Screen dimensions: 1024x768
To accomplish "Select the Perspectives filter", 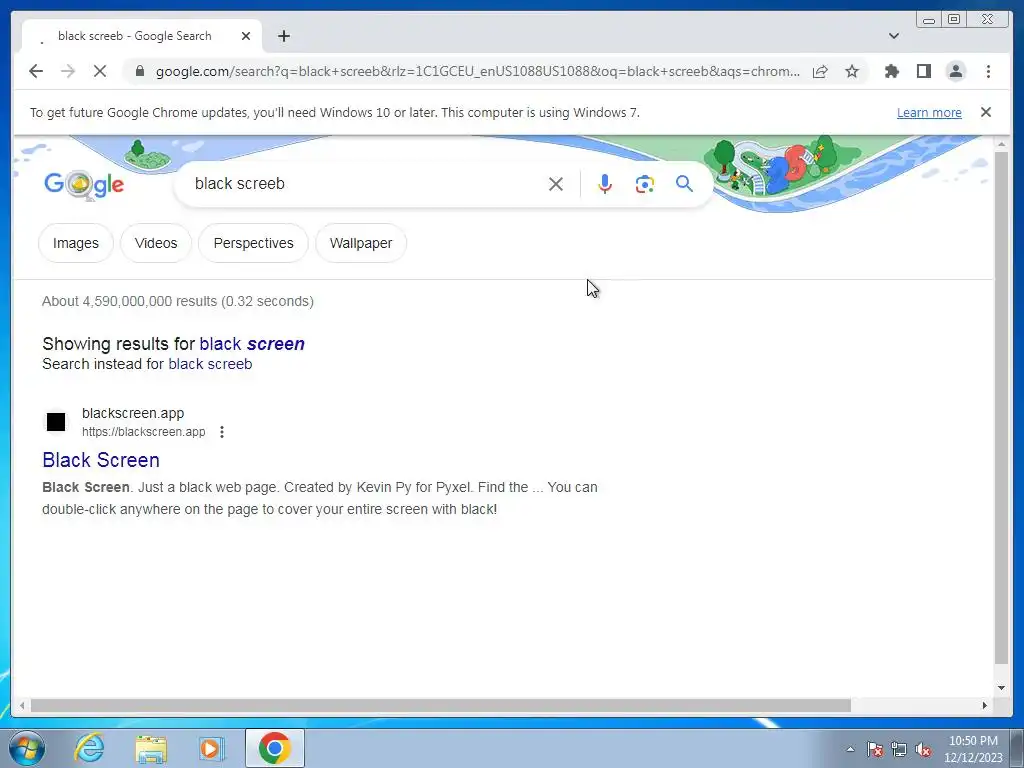I will tap(253, 243).
